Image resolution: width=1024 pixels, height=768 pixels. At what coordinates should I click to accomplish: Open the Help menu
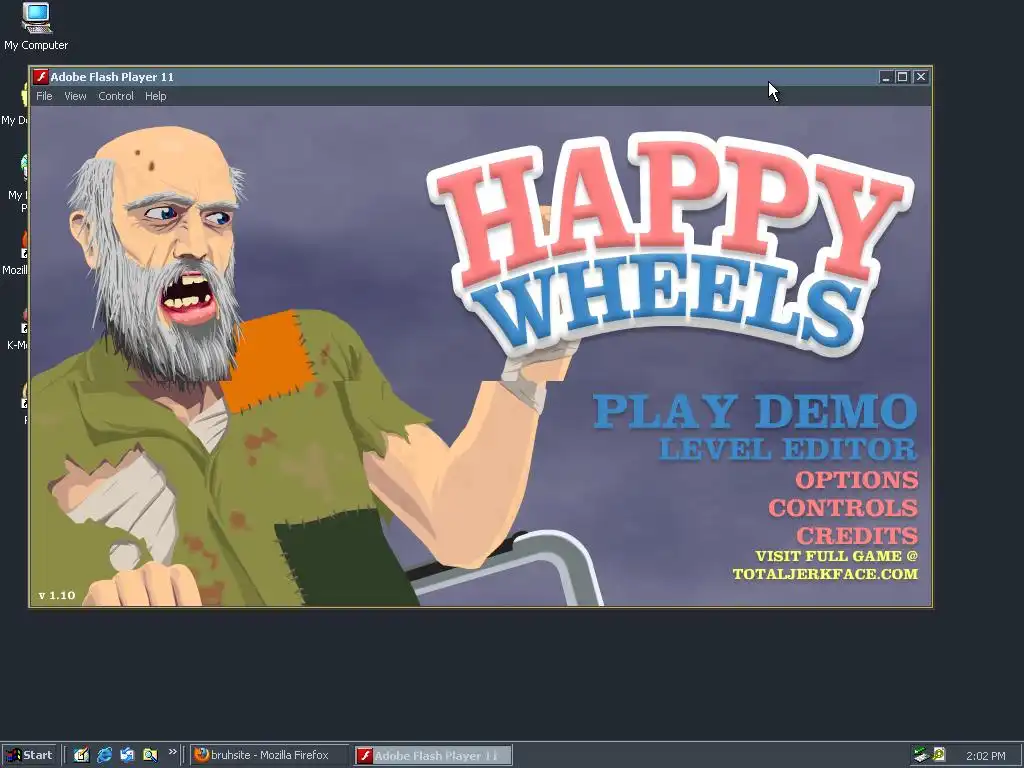(x=155, y=96)
